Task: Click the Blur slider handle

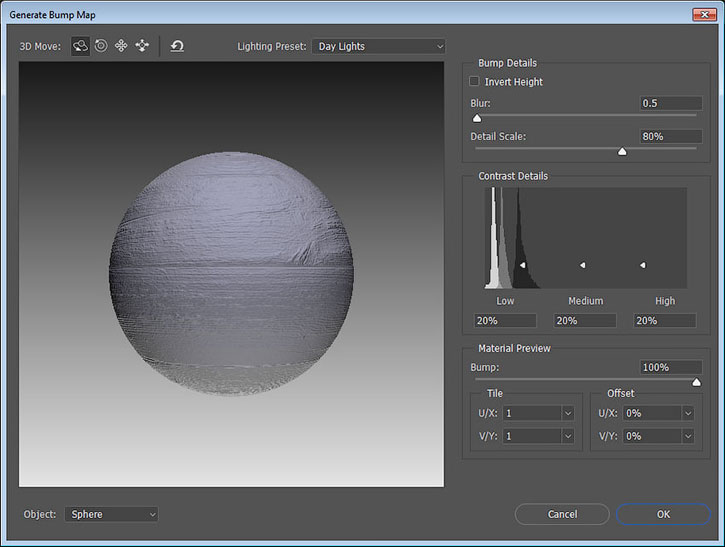Action: click(477, 118)
